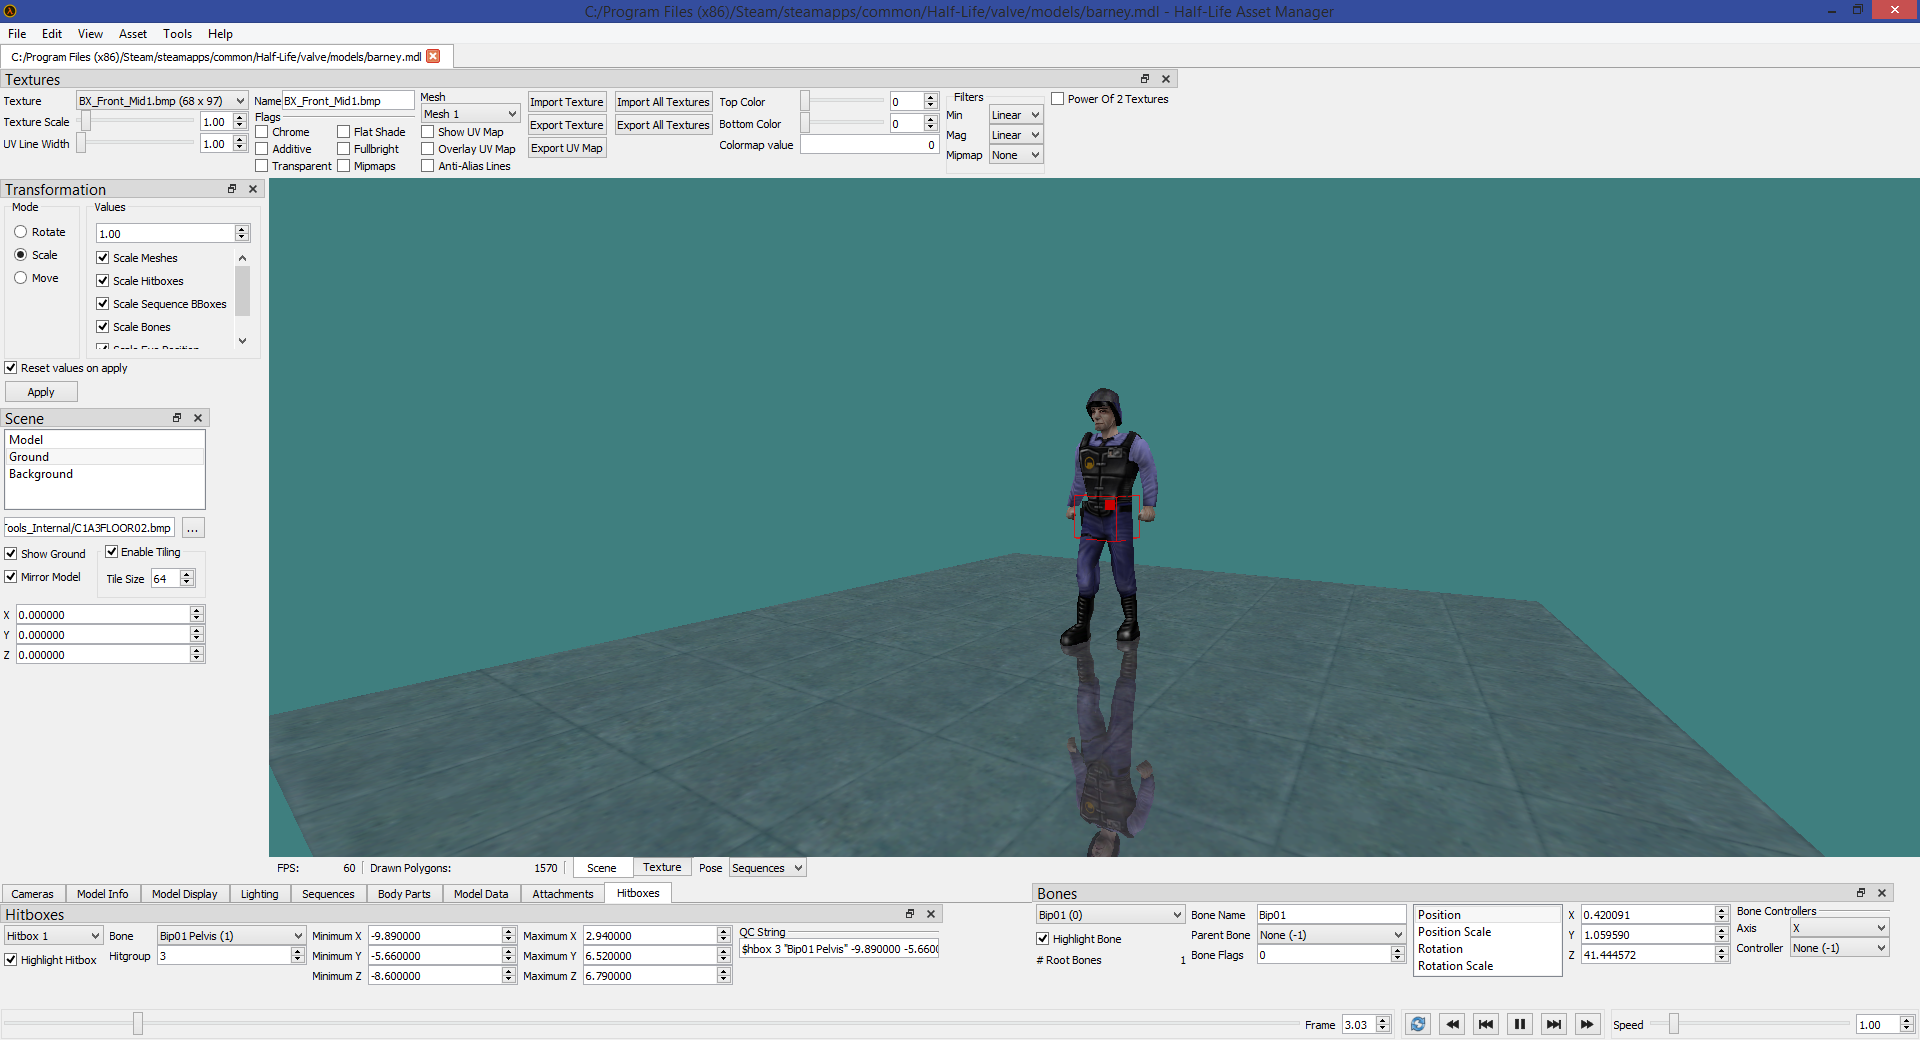Click Export UV Map button
Image resolution: width=1920 pixels, height=1040 pixels.
click(567, 148)
